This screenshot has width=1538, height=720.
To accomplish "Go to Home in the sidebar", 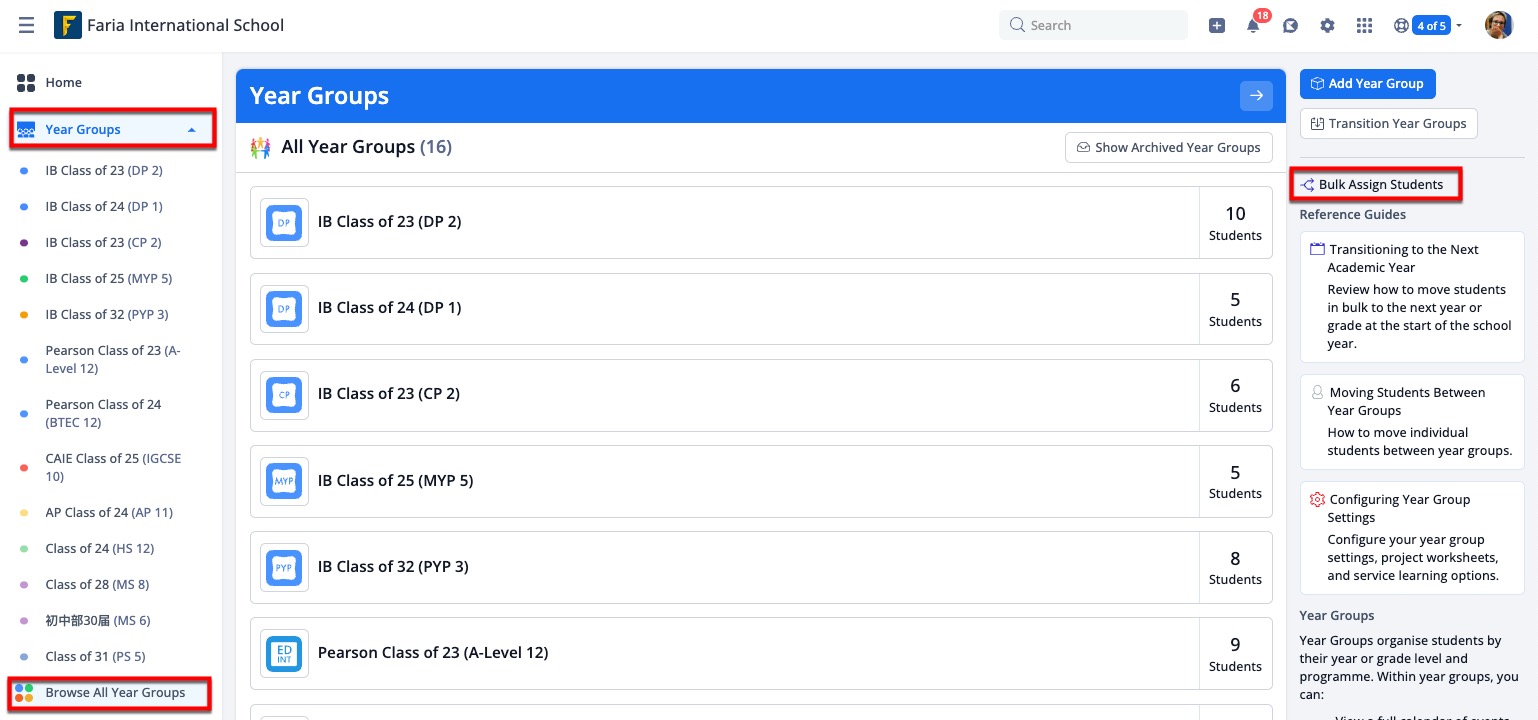I will 64,83.
